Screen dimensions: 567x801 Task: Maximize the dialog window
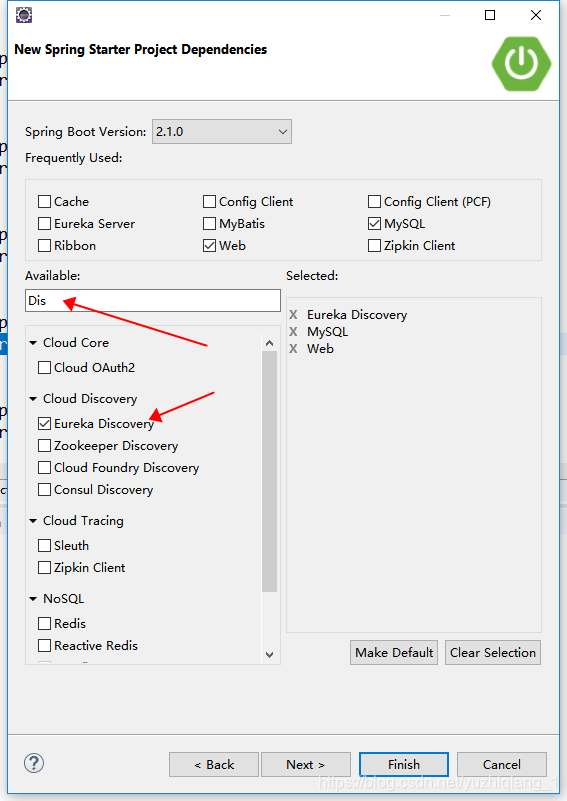point(490,15)
